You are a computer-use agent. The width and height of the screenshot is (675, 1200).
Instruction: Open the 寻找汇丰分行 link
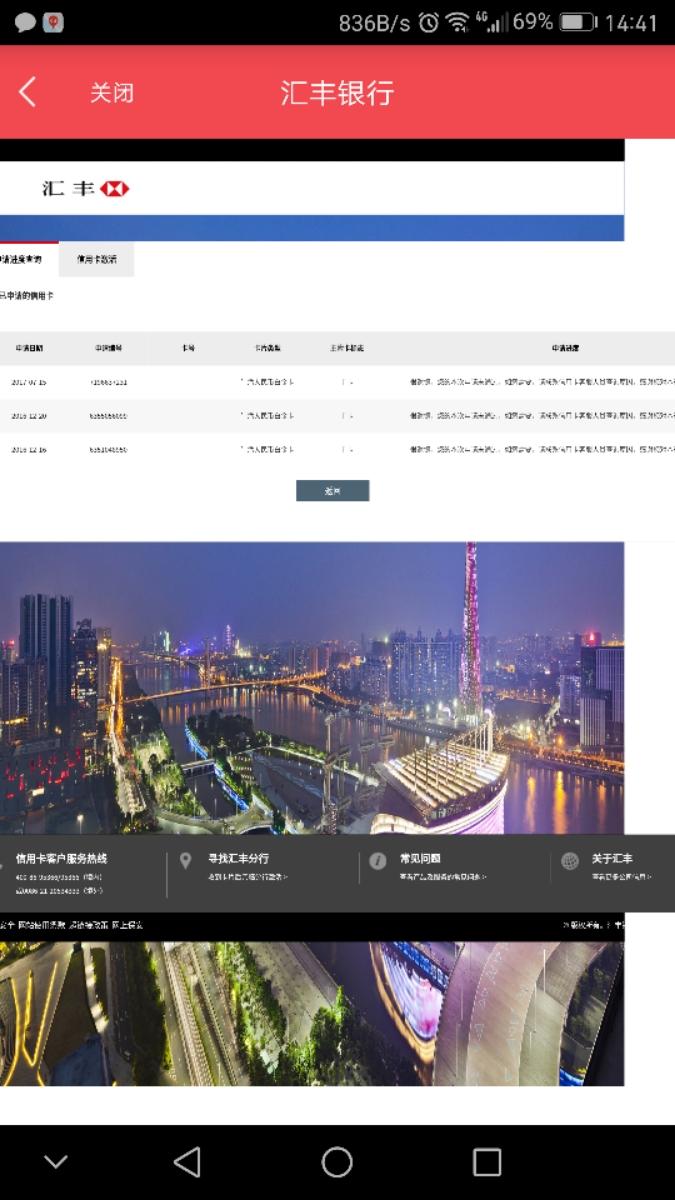click(x=238, y=858)
